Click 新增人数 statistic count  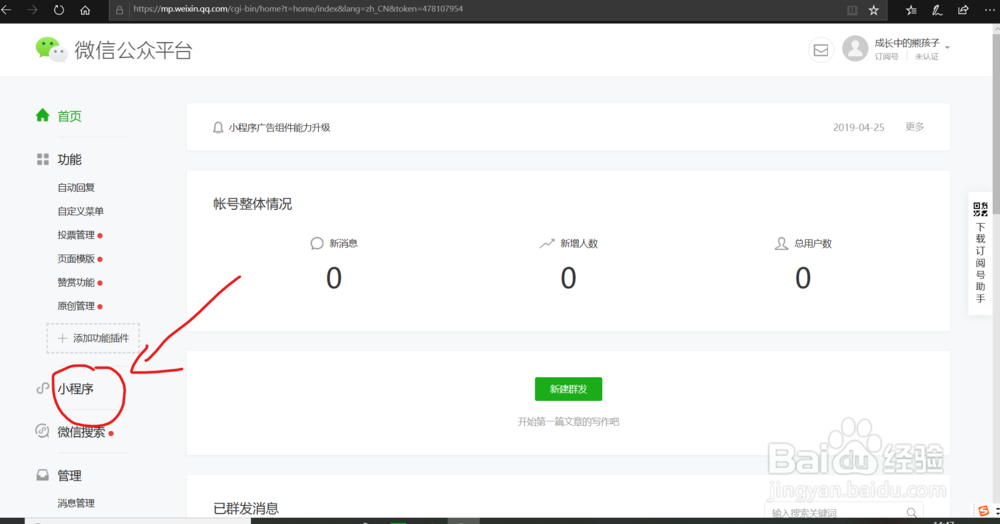point(568,279)
